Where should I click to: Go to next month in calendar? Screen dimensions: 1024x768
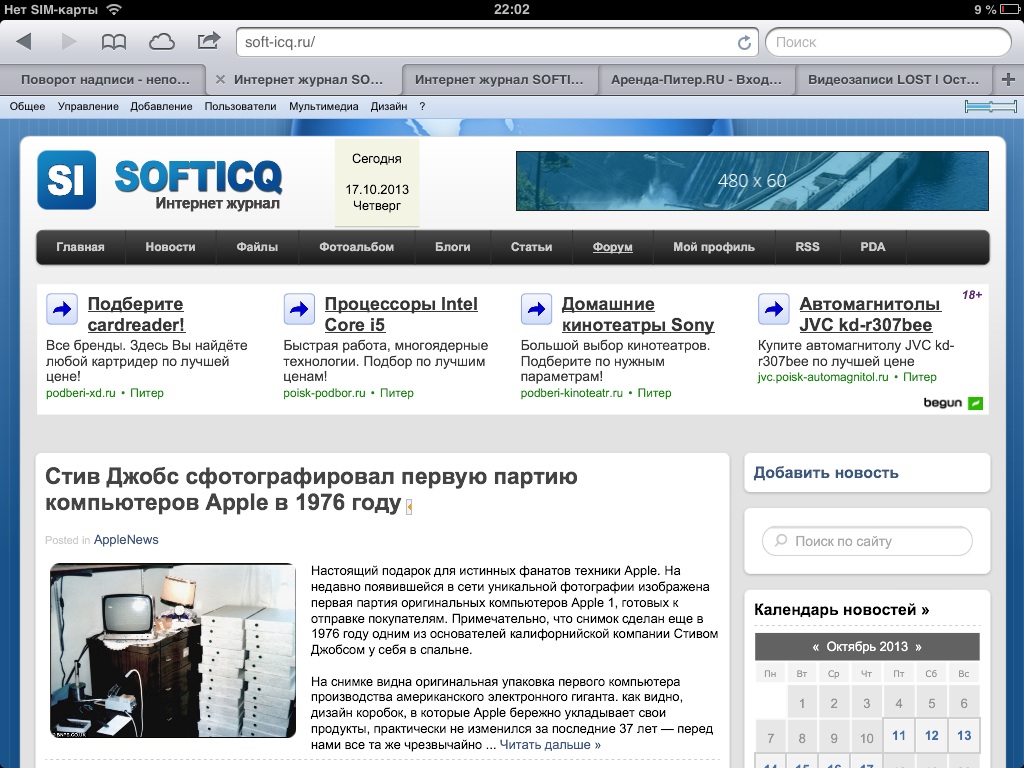click(918, 647)
